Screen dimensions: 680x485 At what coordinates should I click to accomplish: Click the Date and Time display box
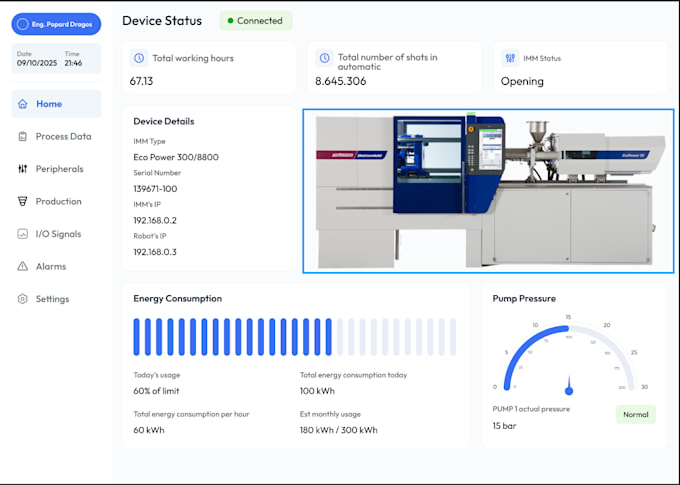coord(56,59)
